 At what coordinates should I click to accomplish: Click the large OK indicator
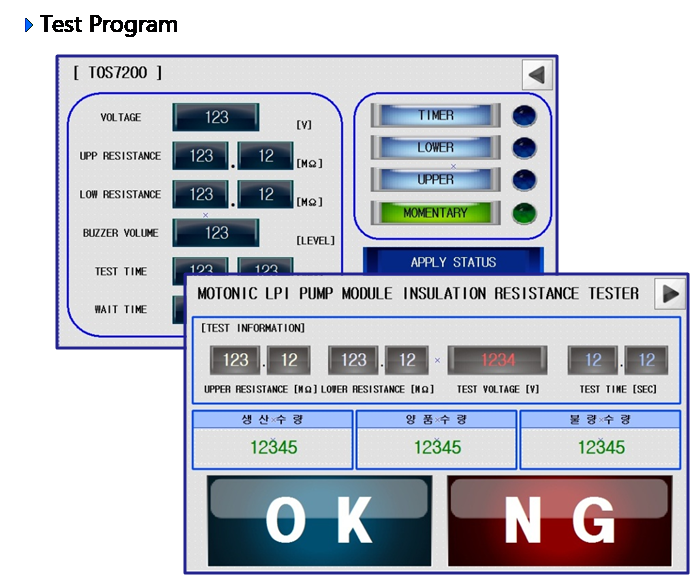pos(319,520)
